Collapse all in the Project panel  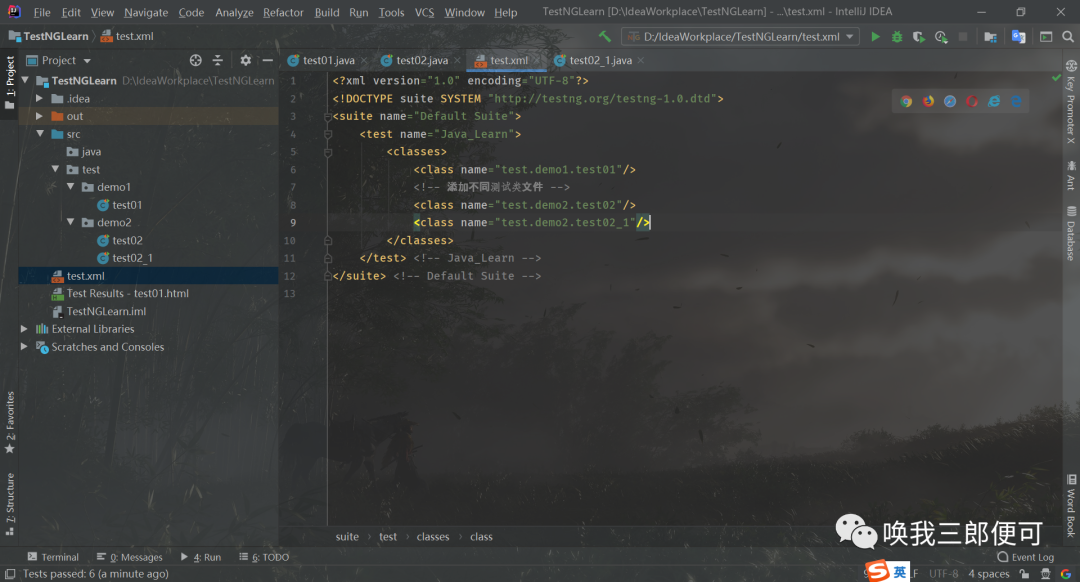(x=218, y=61)
